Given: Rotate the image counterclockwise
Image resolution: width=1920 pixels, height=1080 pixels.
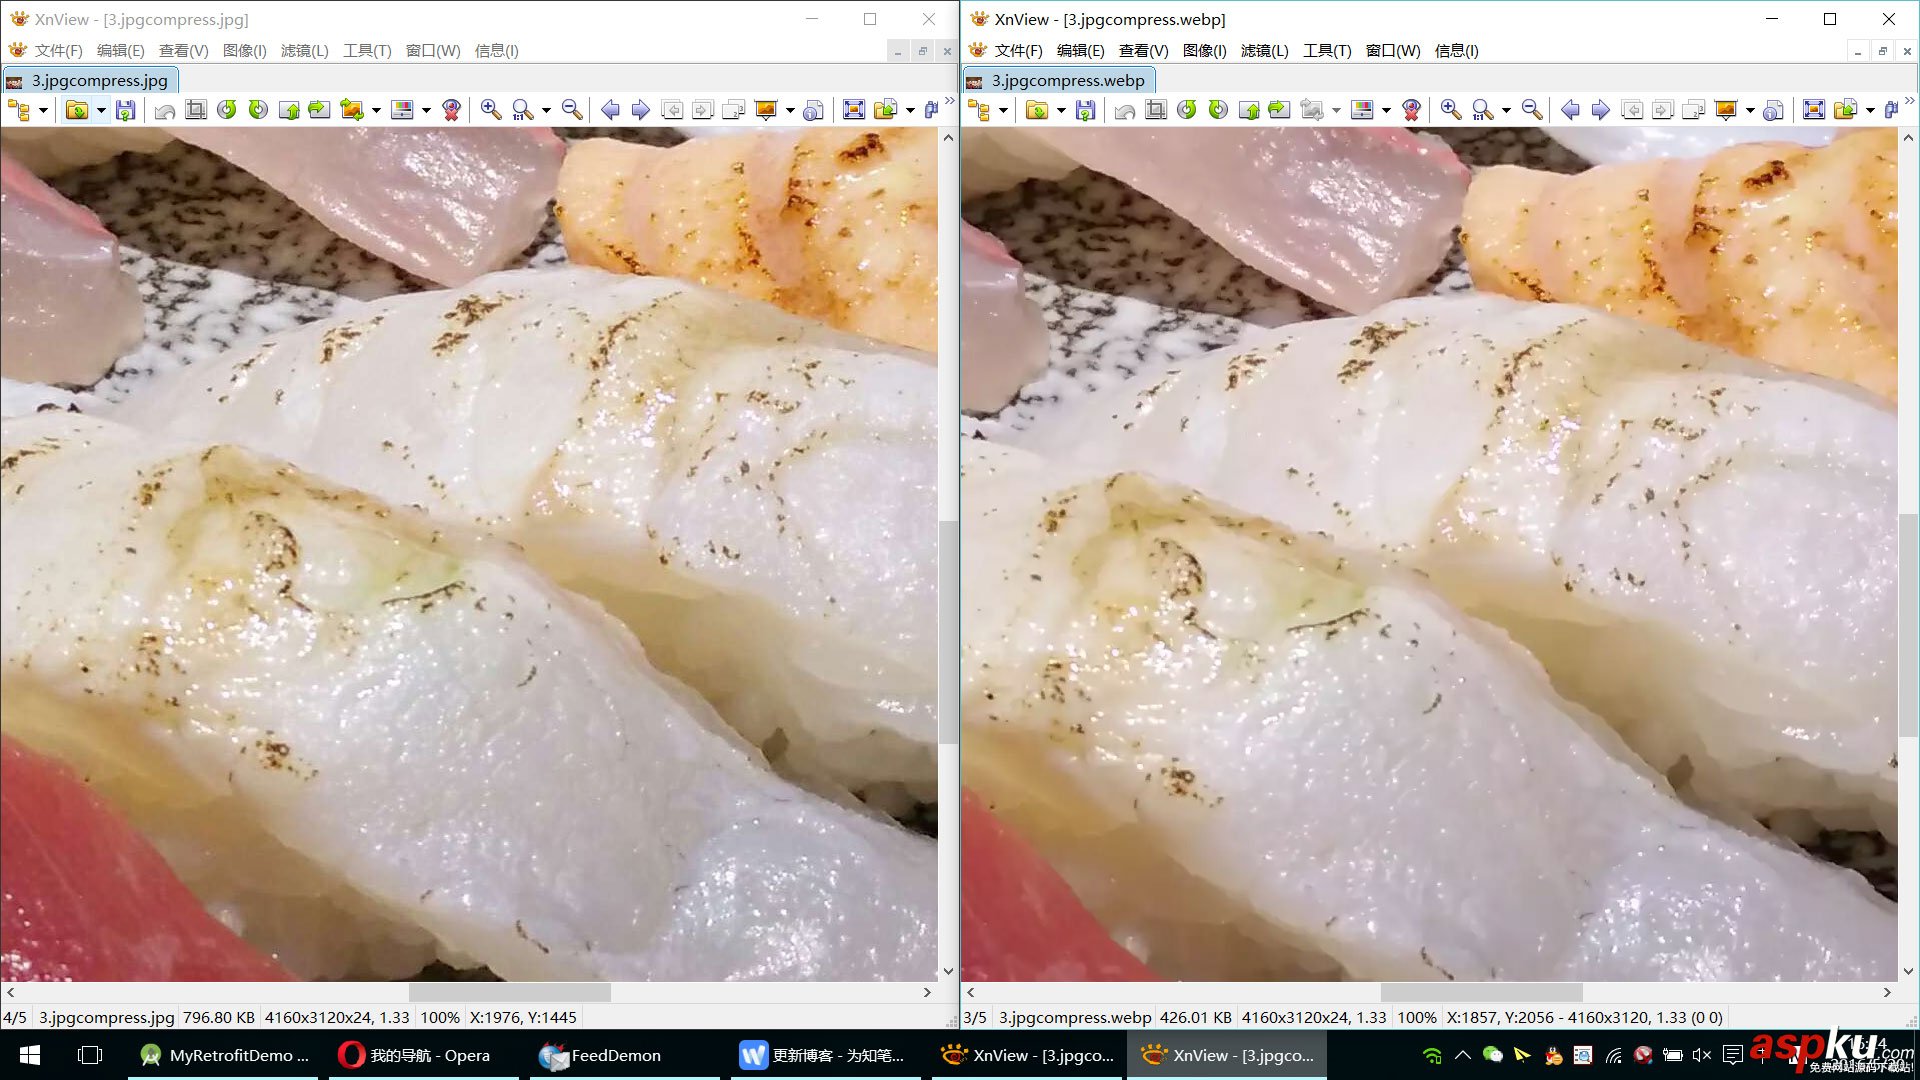Looking at the screenshot, I should [227, 110].
